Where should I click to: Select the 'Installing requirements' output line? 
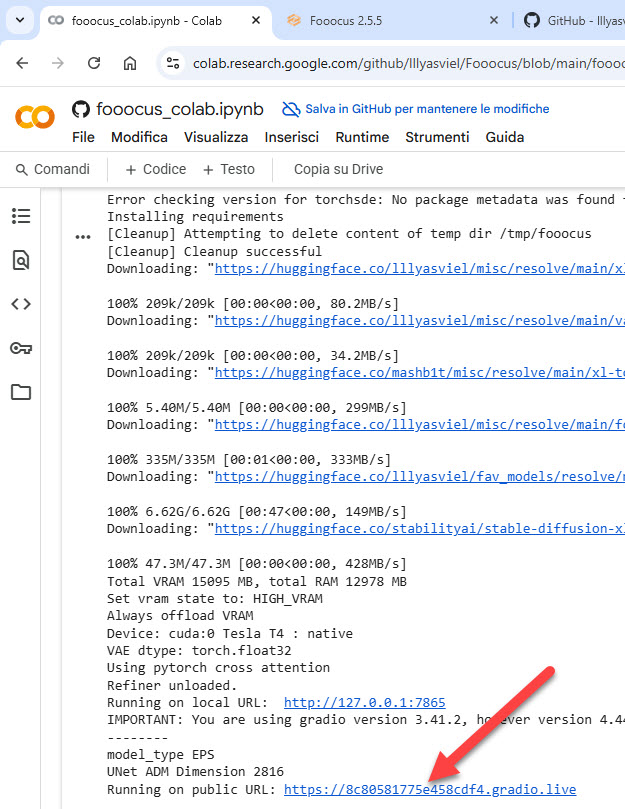pos(195,216)
